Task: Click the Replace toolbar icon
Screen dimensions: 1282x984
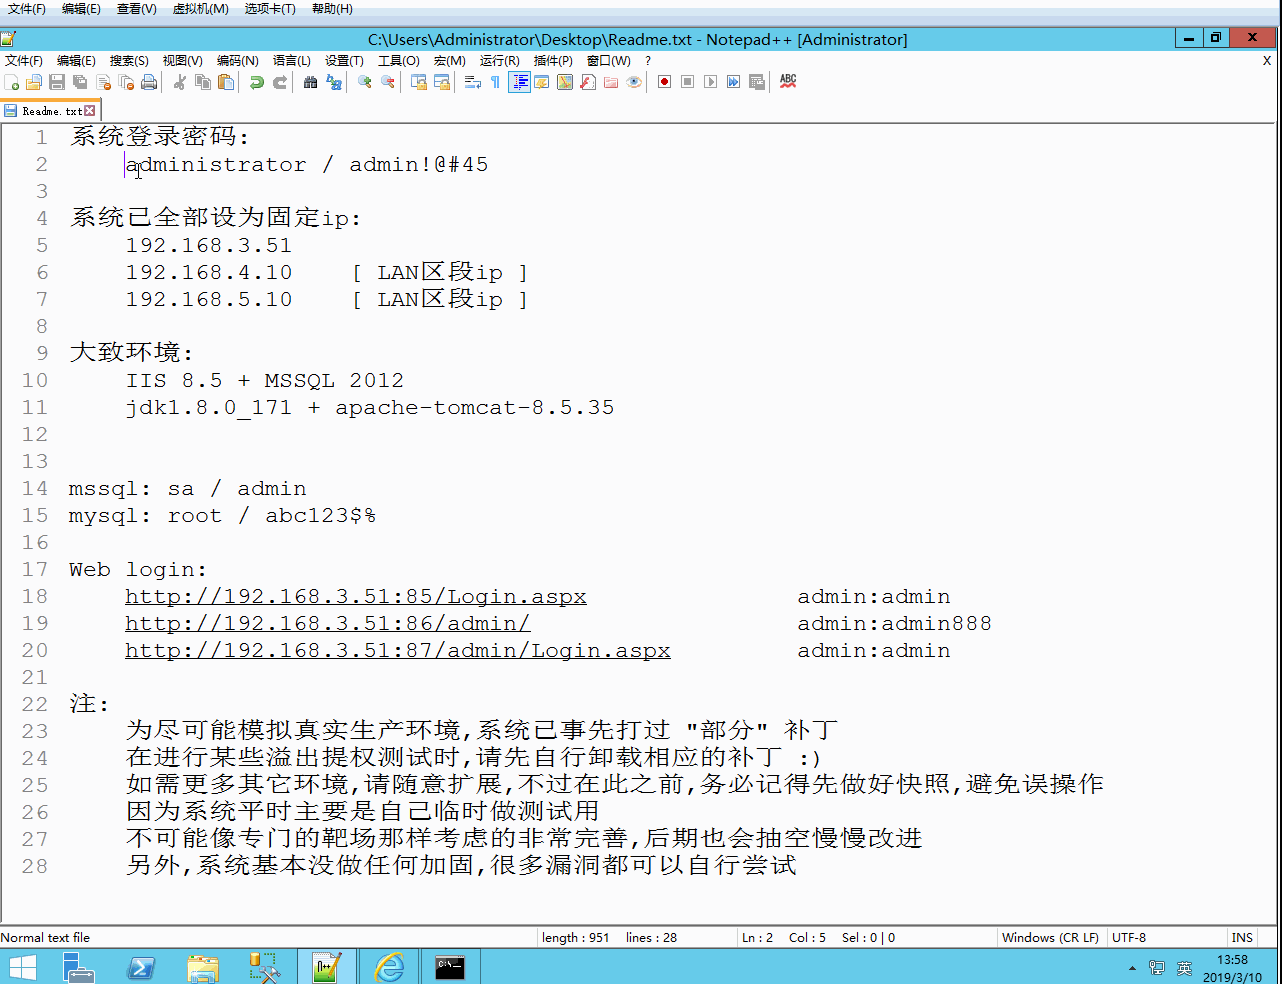Action: point(334,82)
